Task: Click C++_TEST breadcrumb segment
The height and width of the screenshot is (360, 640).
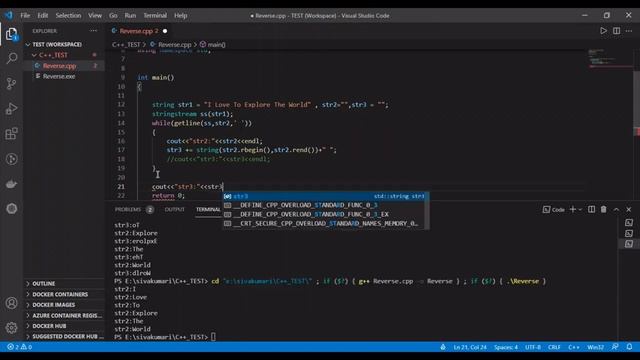Action: (126, 44)
